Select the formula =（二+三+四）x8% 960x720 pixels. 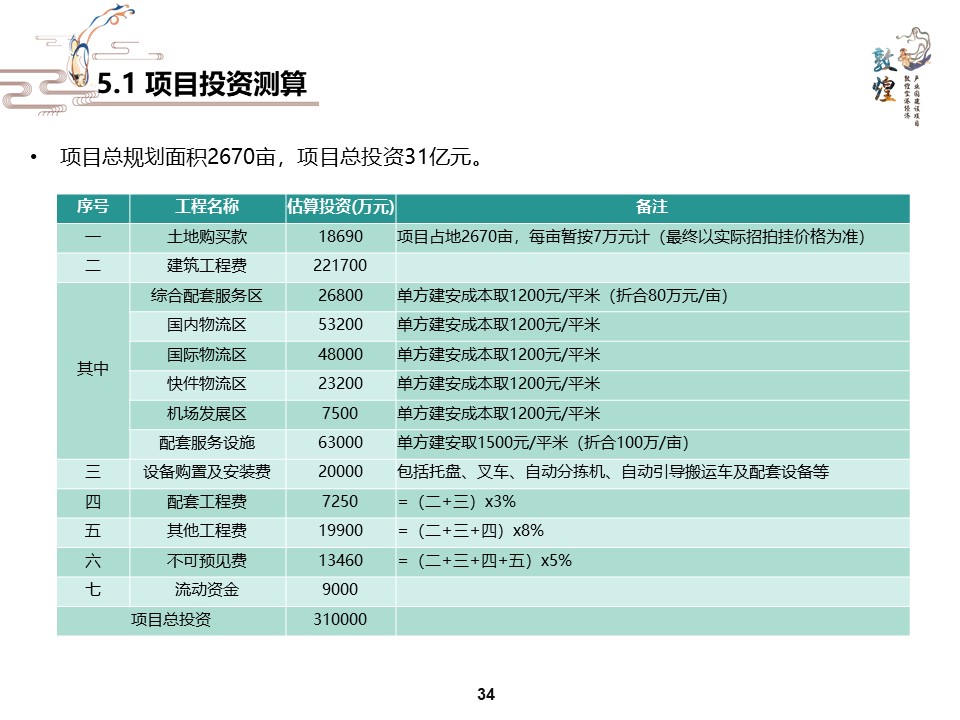click(x=470, y=531)
